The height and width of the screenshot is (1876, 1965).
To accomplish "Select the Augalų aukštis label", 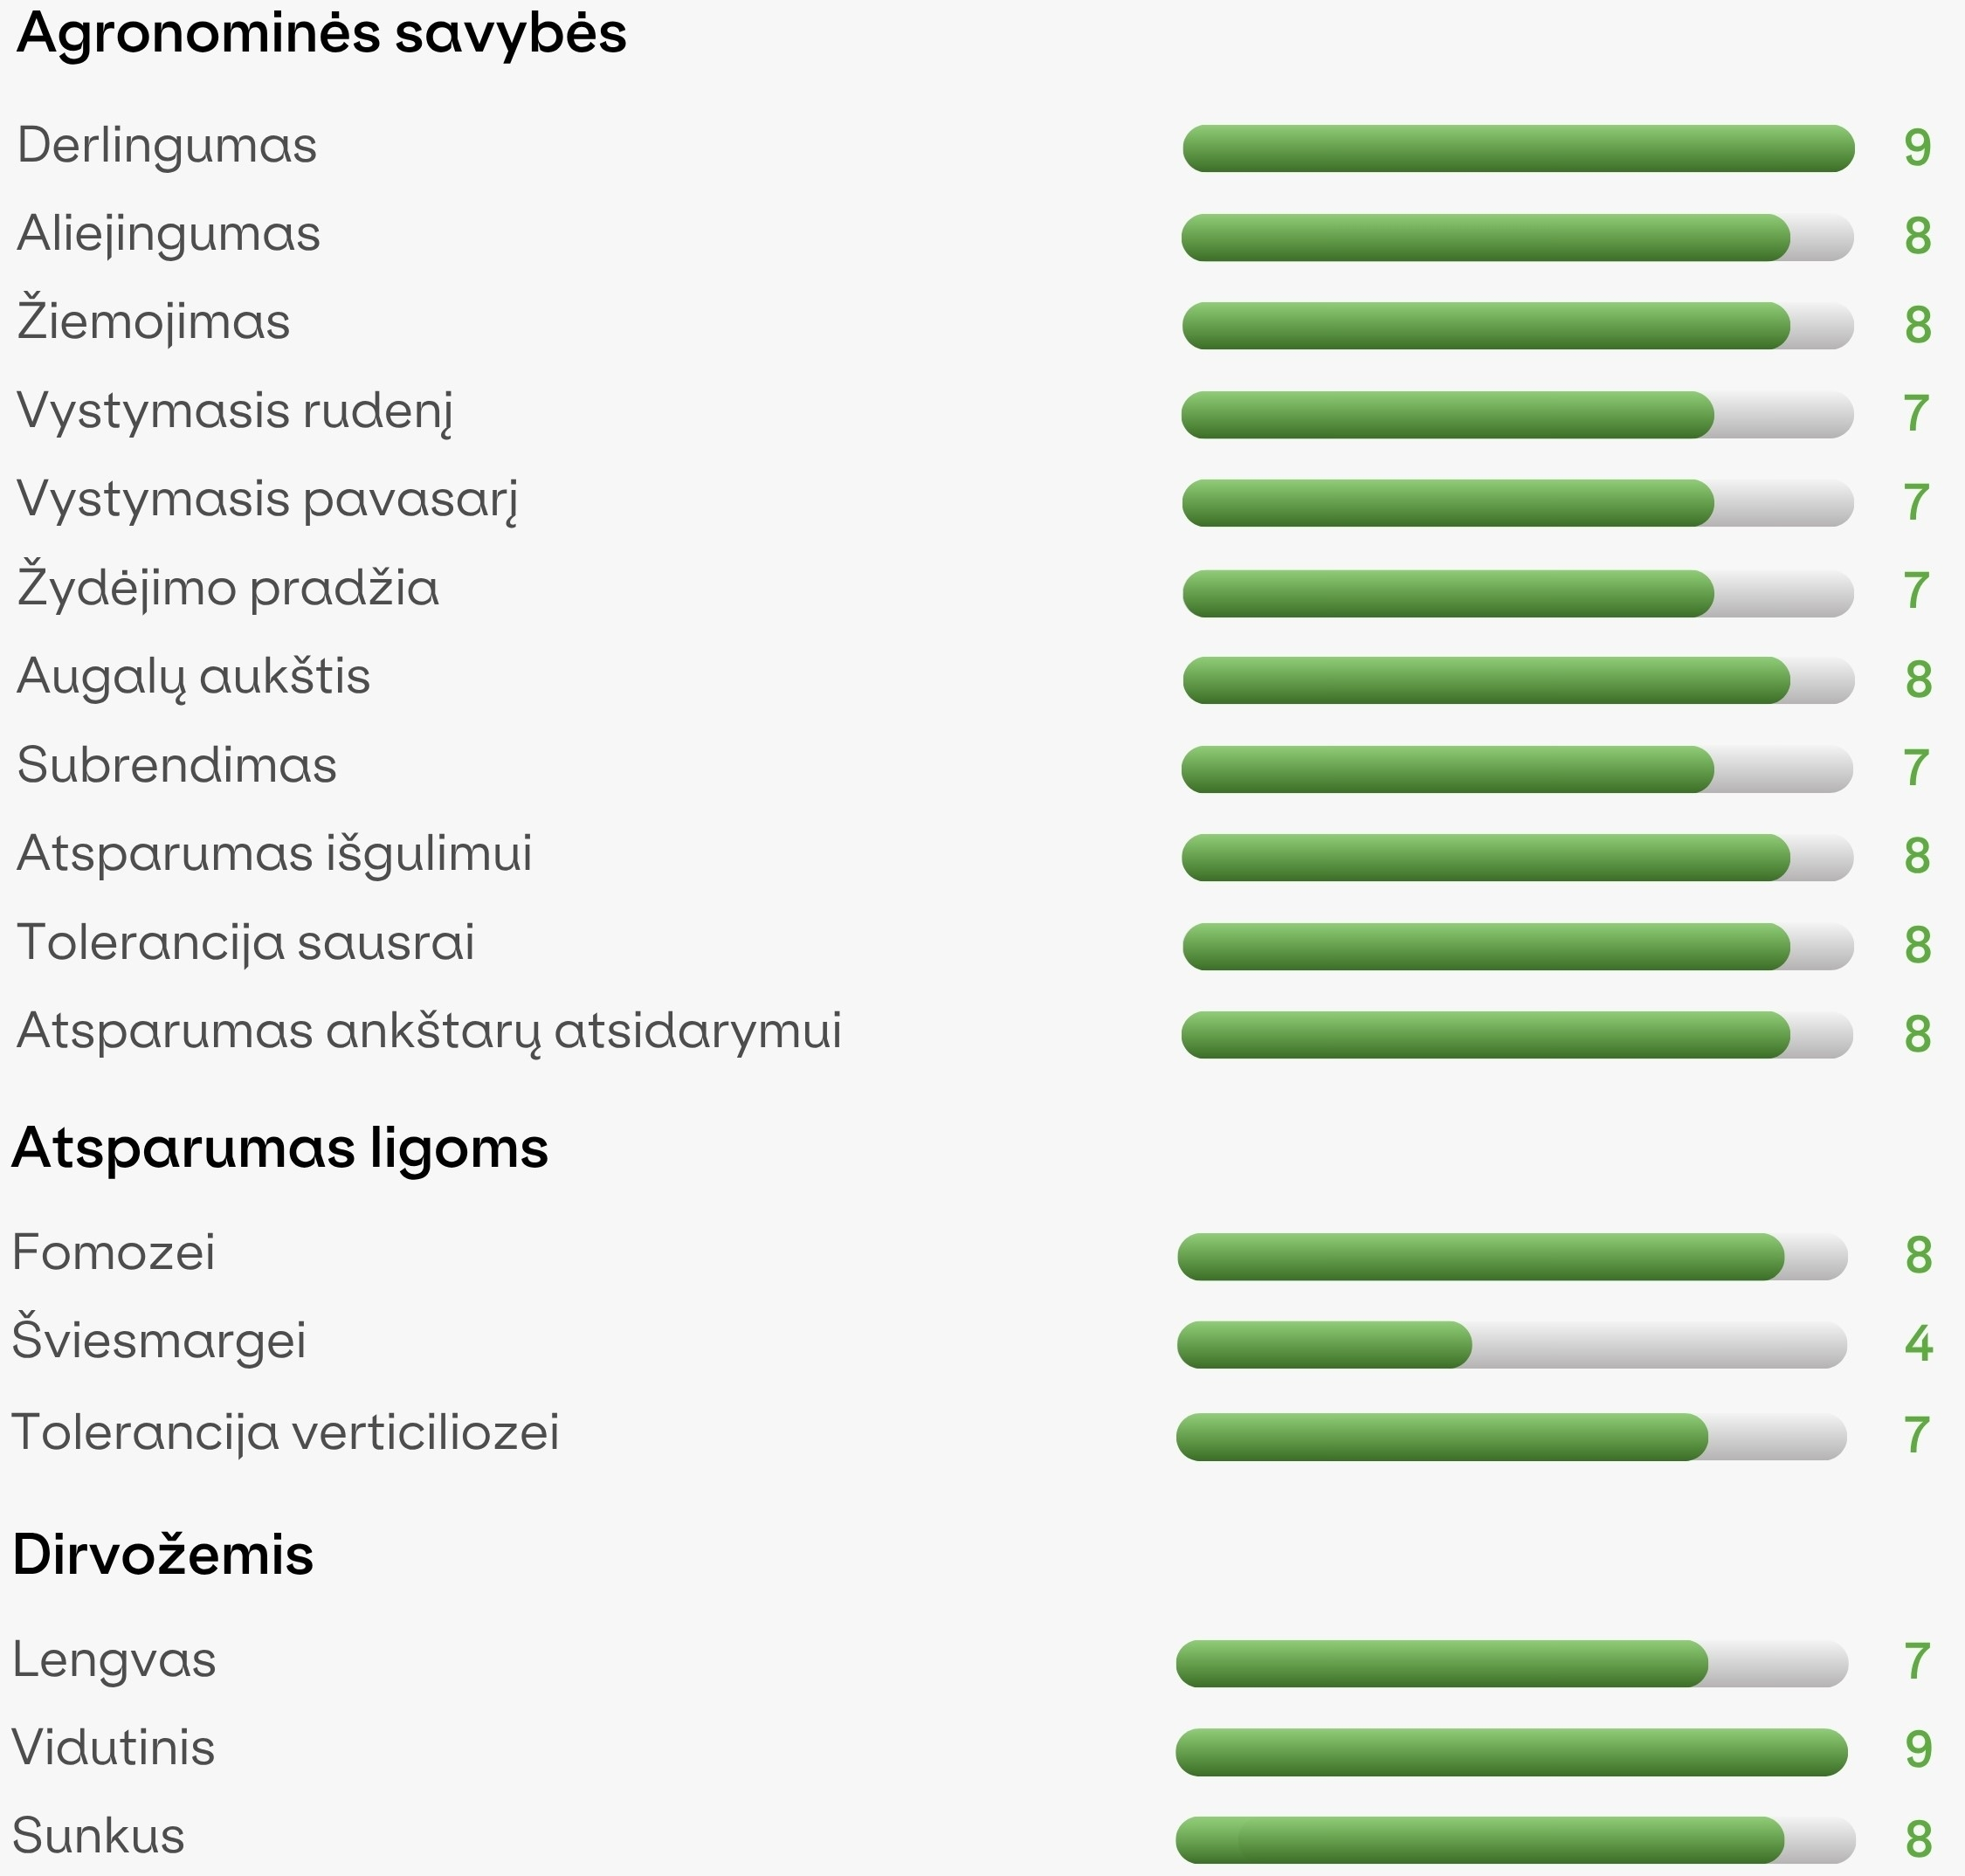I will pyautogui.click(x=194, y=677).
